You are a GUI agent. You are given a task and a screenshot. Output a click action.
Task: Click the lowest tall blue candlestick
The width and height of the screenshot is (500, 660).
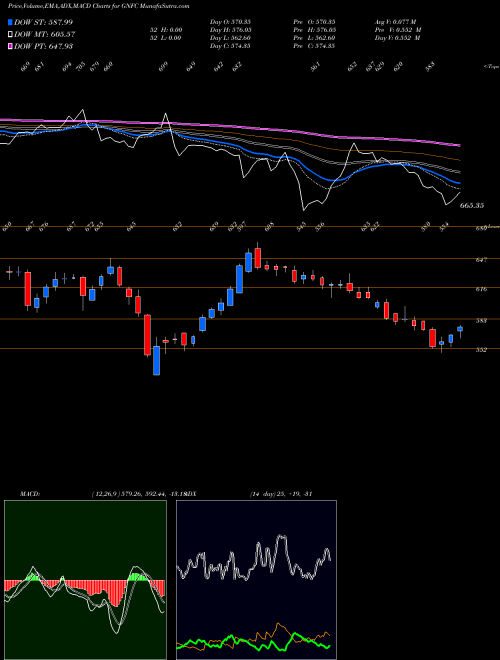click(x=157, y=360)
